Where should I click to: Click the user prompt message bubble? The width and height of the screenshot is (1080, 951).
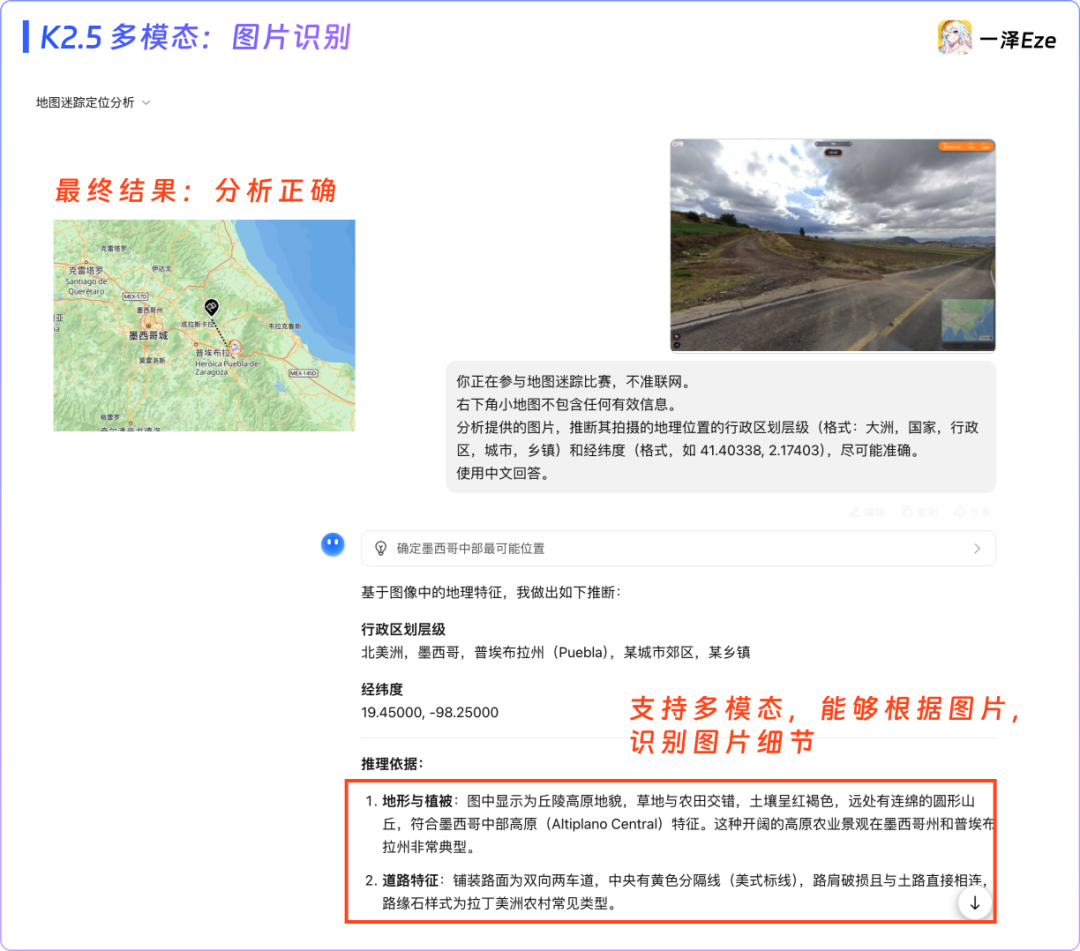click(x=720, y=427)
